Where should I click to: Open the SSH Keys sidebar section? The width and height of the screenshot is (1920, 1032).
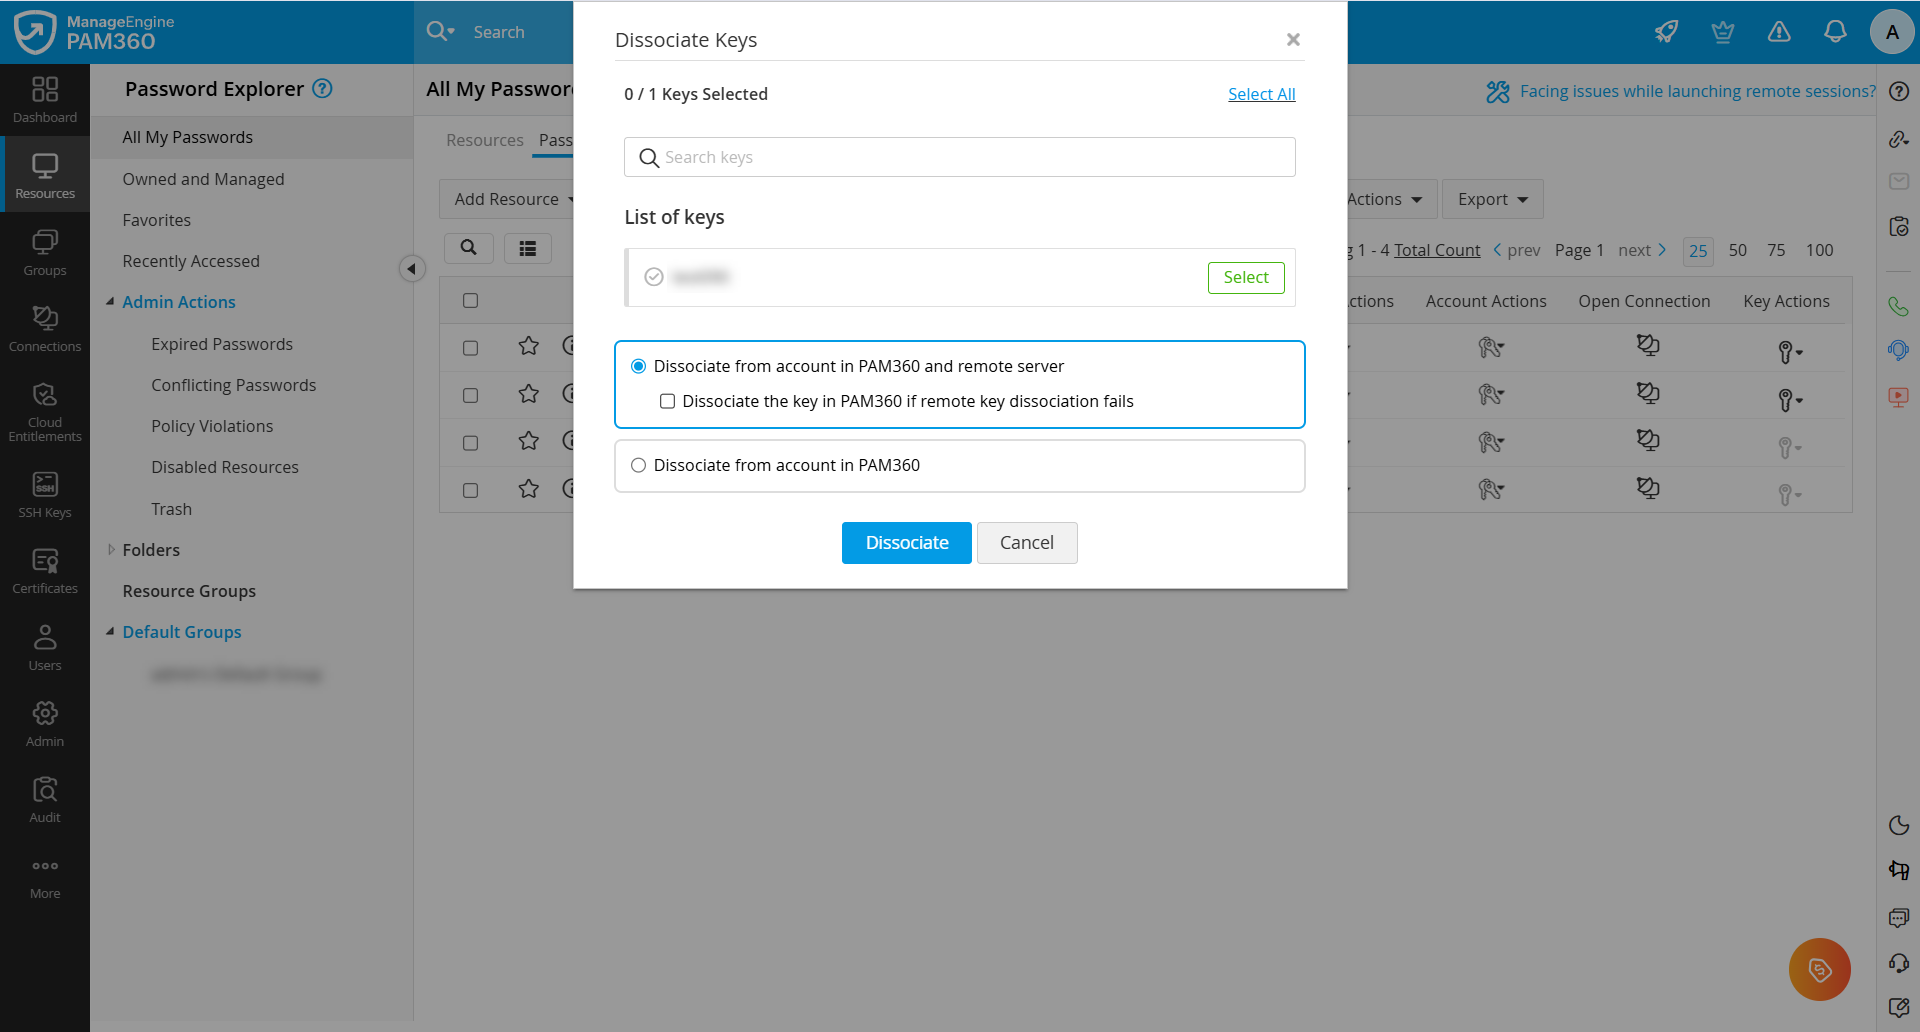pyautogui.click(x=45, y=495)
